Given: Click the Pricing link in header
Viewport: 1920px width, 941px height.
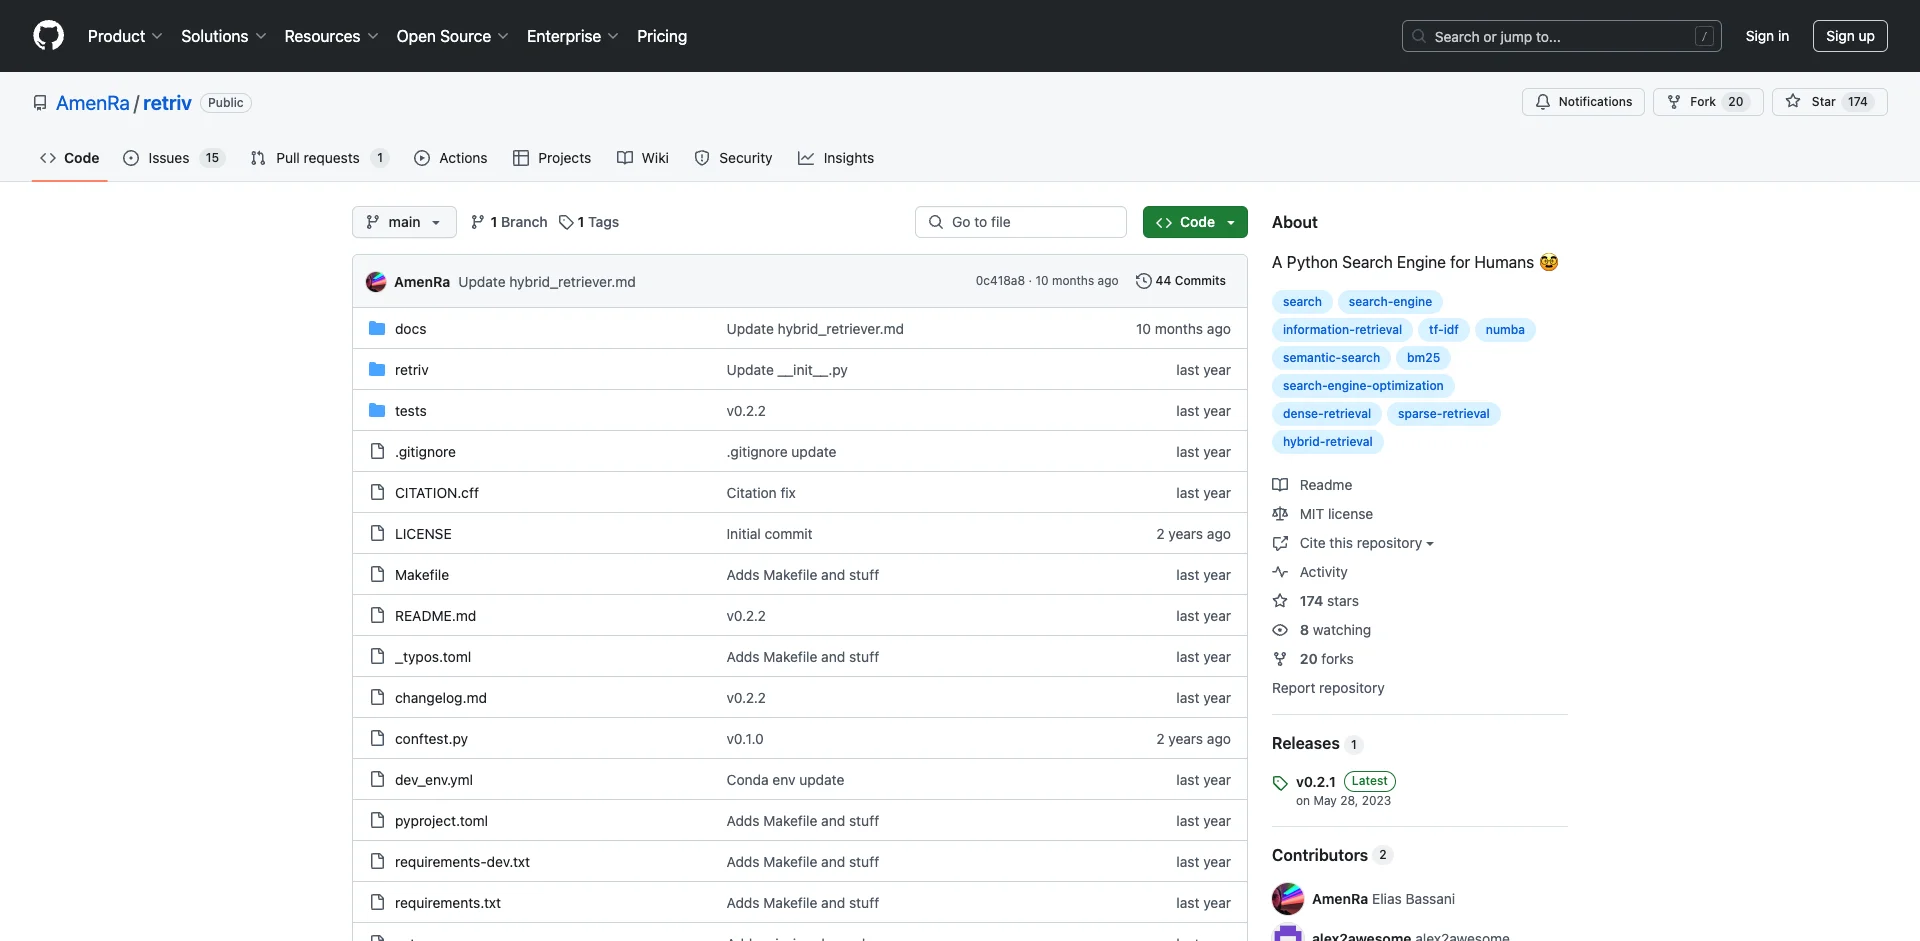Looking at the screenshot, I should click(x=662, y=36).
